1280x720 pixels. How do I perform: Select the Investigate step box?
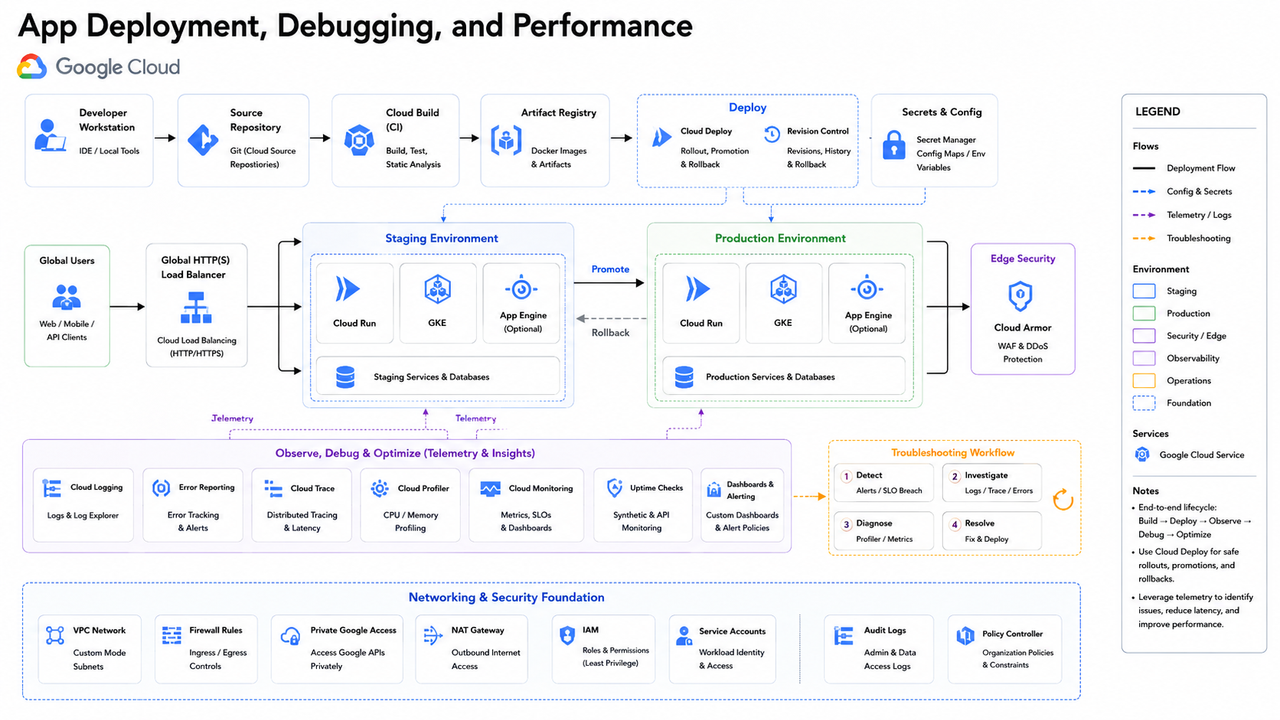992,483
